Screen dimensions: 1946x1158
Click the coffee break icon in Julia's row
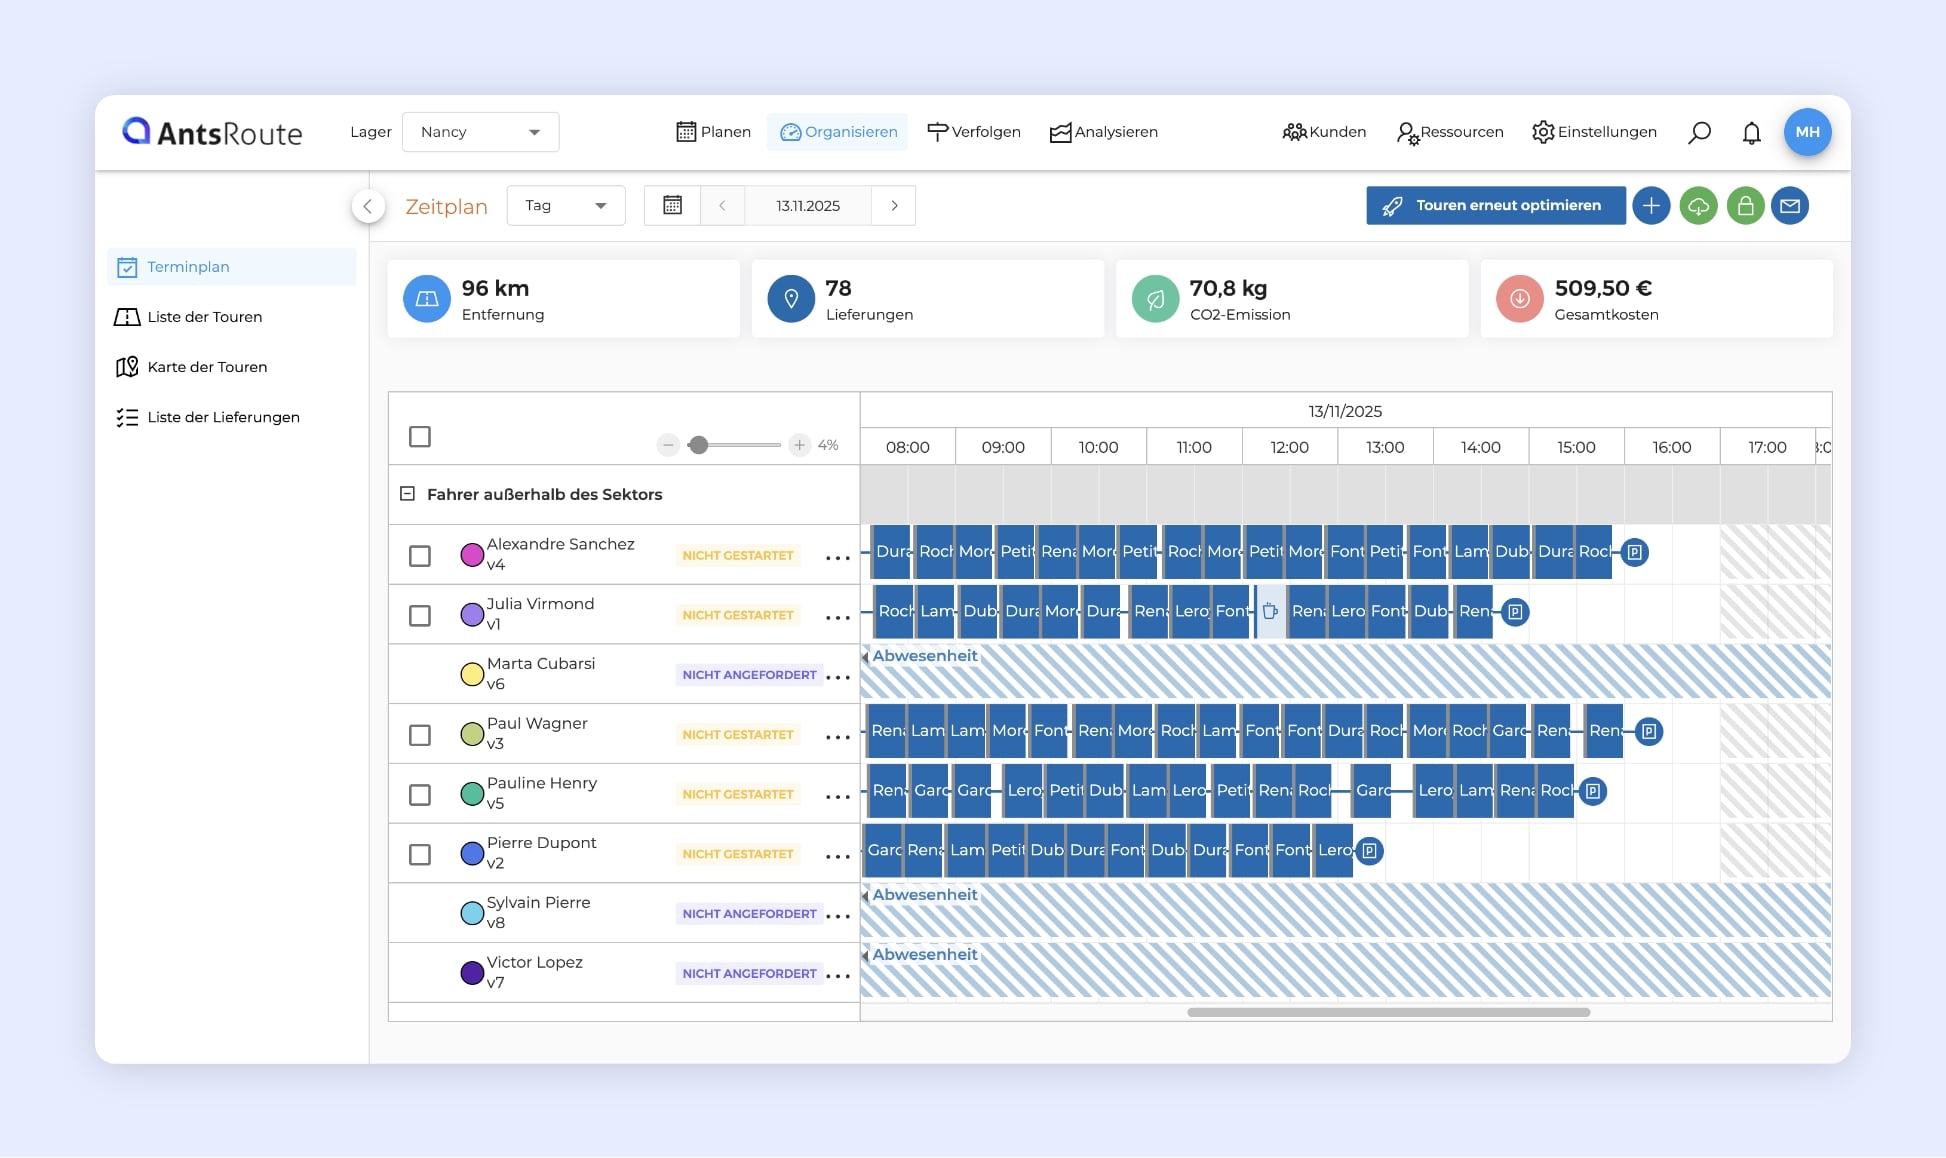tap(1270, 611)
